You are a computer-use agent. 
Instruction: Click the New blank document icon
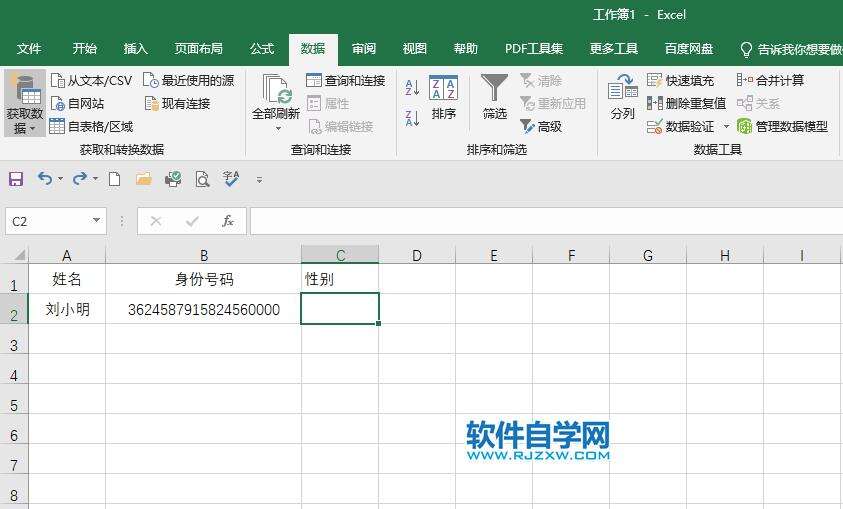(114, 179)
